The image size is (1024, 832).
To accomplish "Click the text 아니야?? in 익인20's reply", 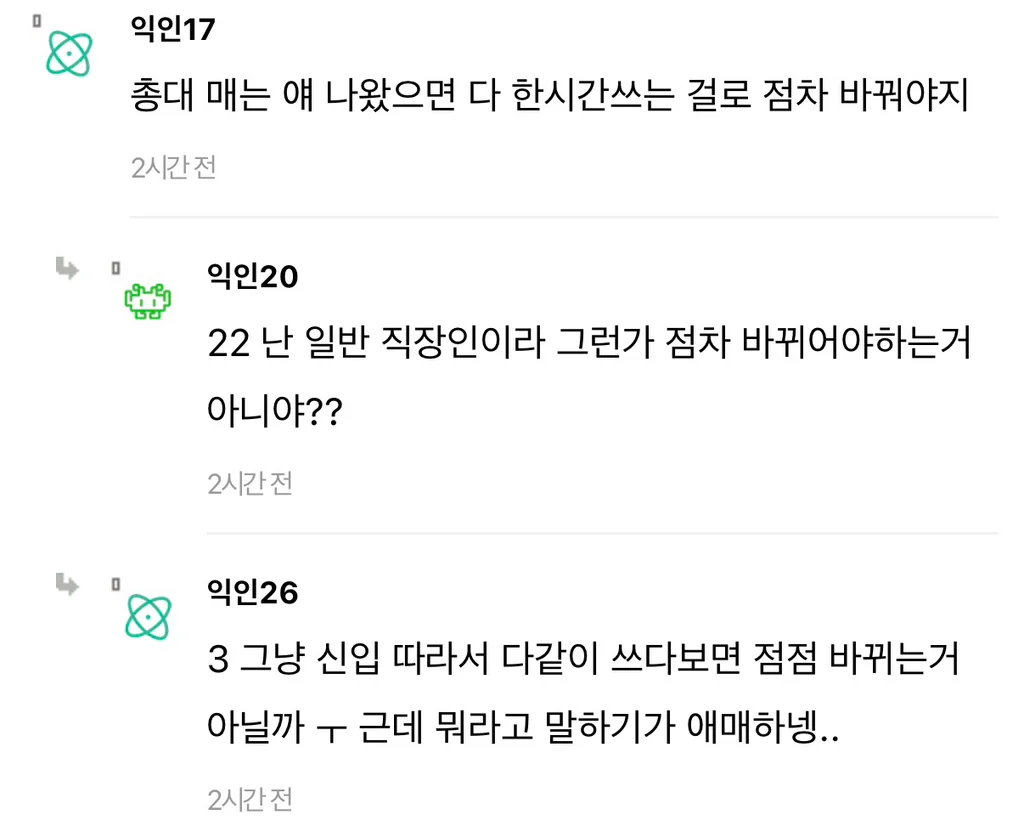I will (x=275, y=411).
